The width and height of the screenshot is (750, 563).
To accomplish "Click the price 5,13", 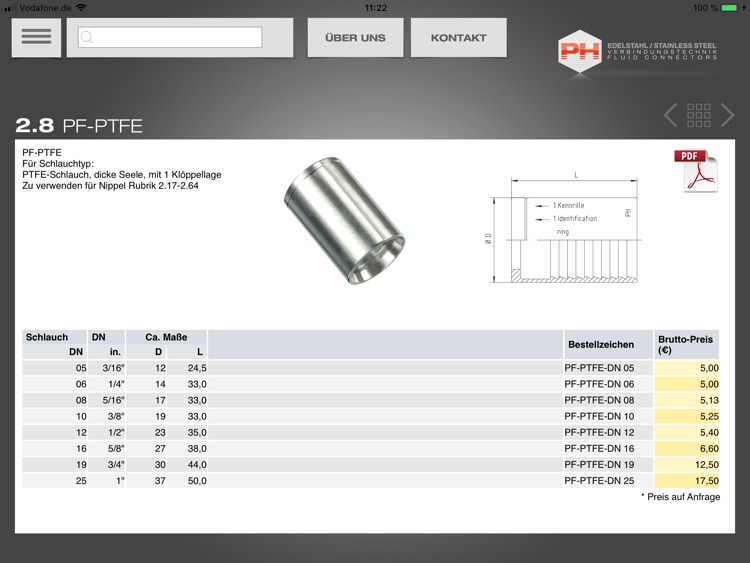I will point(709,400).
